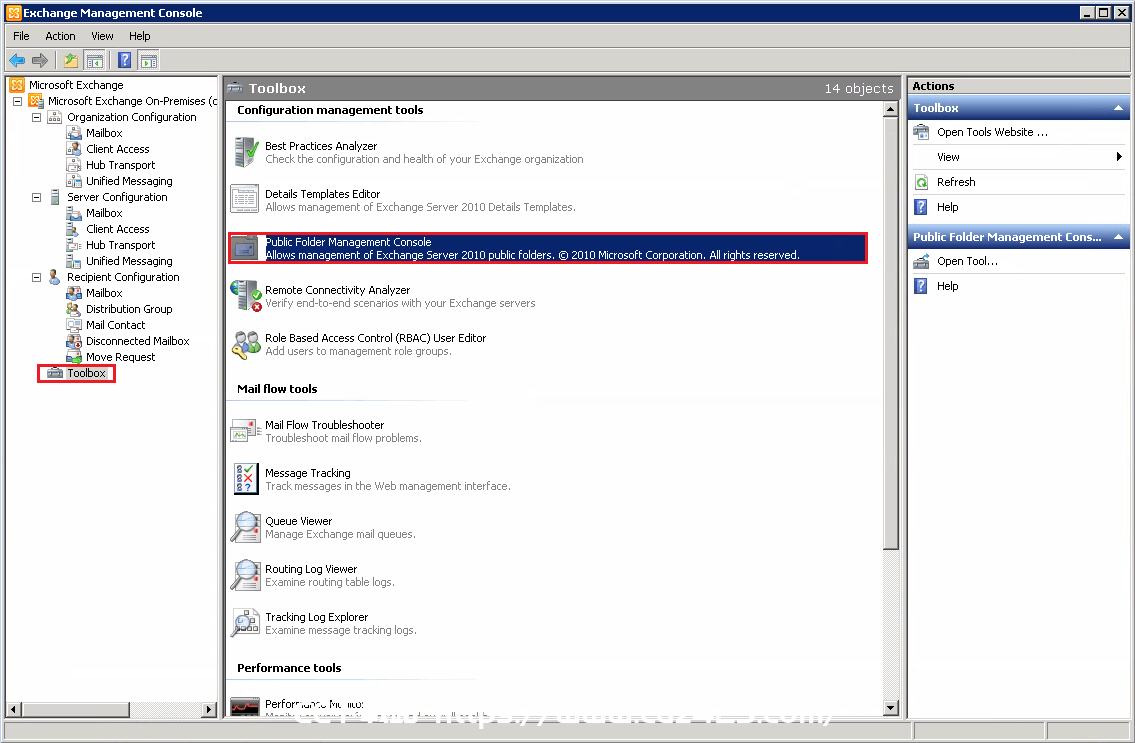1135x743 pixels.
Task: Click the Toolbox list scroll up arrow
Action: (x=891, y=109)
